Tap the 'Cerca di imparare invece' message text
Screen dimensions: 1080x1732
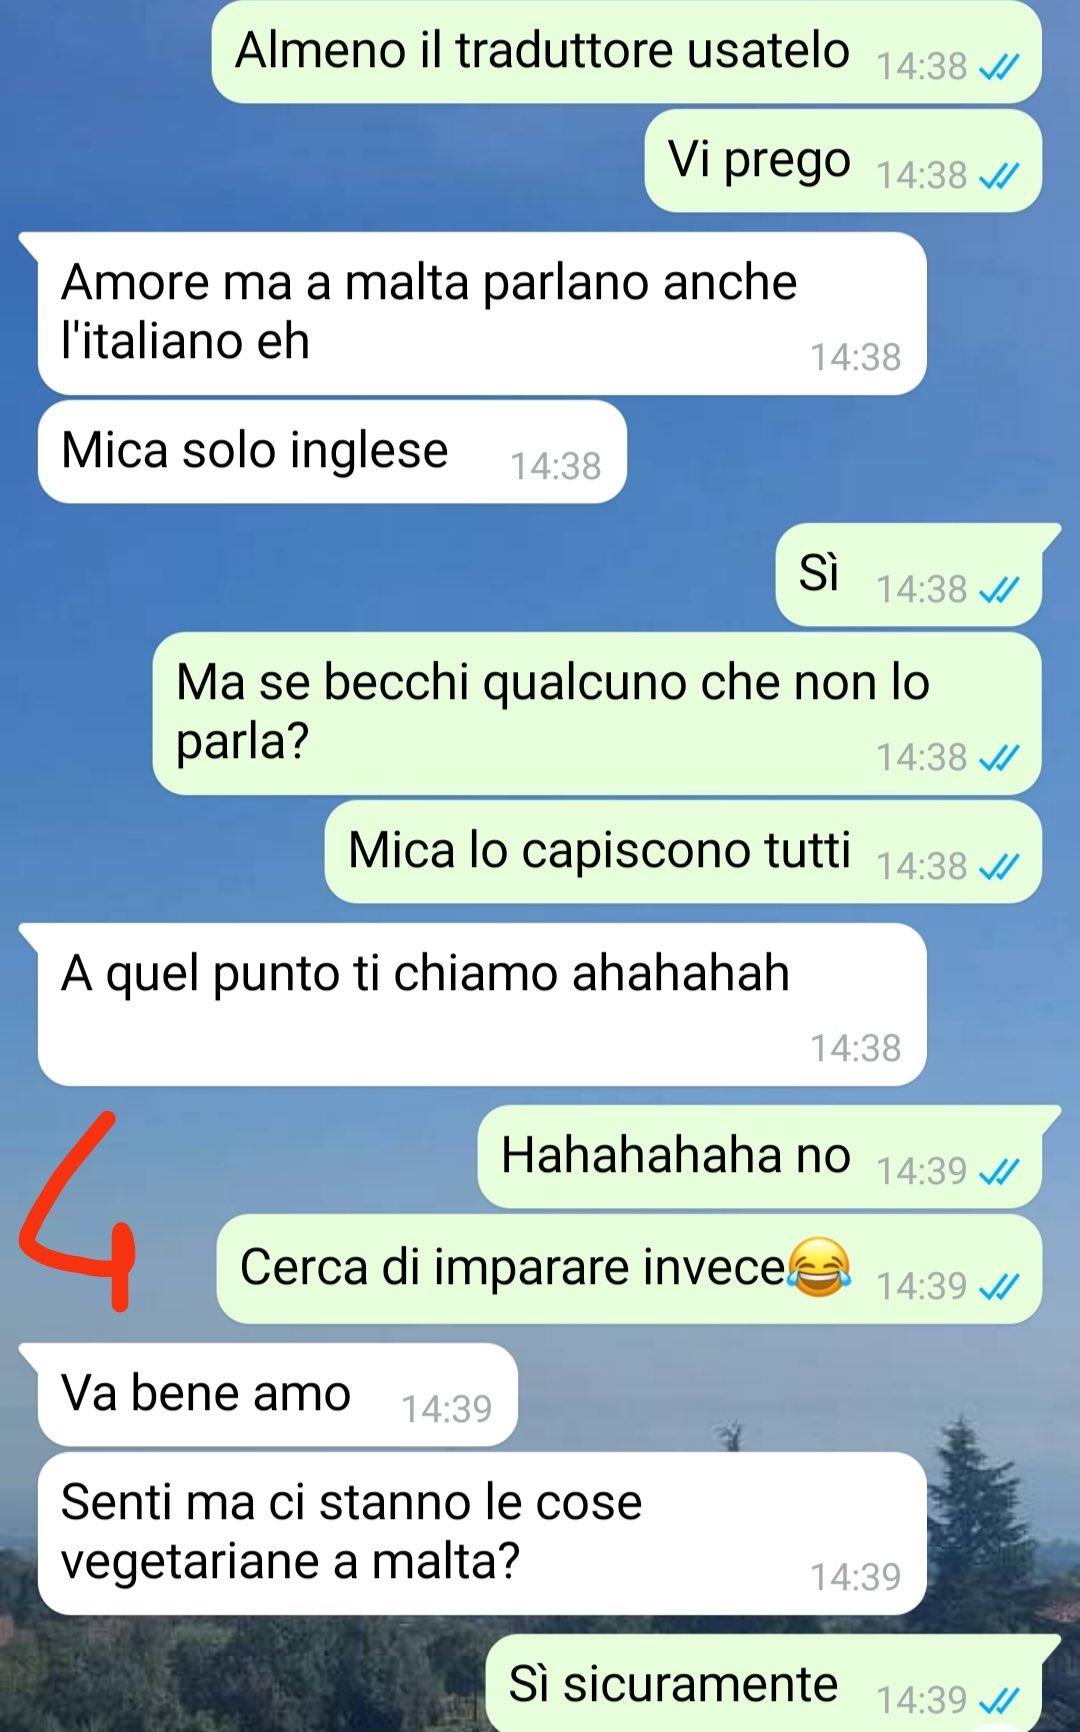click(x=513, y=1267)
